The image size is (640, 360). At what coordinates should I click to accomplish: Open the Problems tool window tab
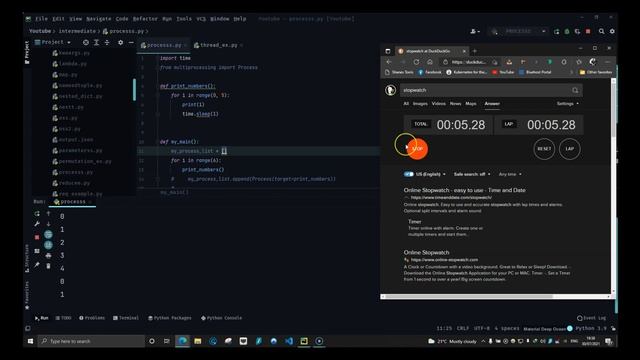[x=92, y=318]
